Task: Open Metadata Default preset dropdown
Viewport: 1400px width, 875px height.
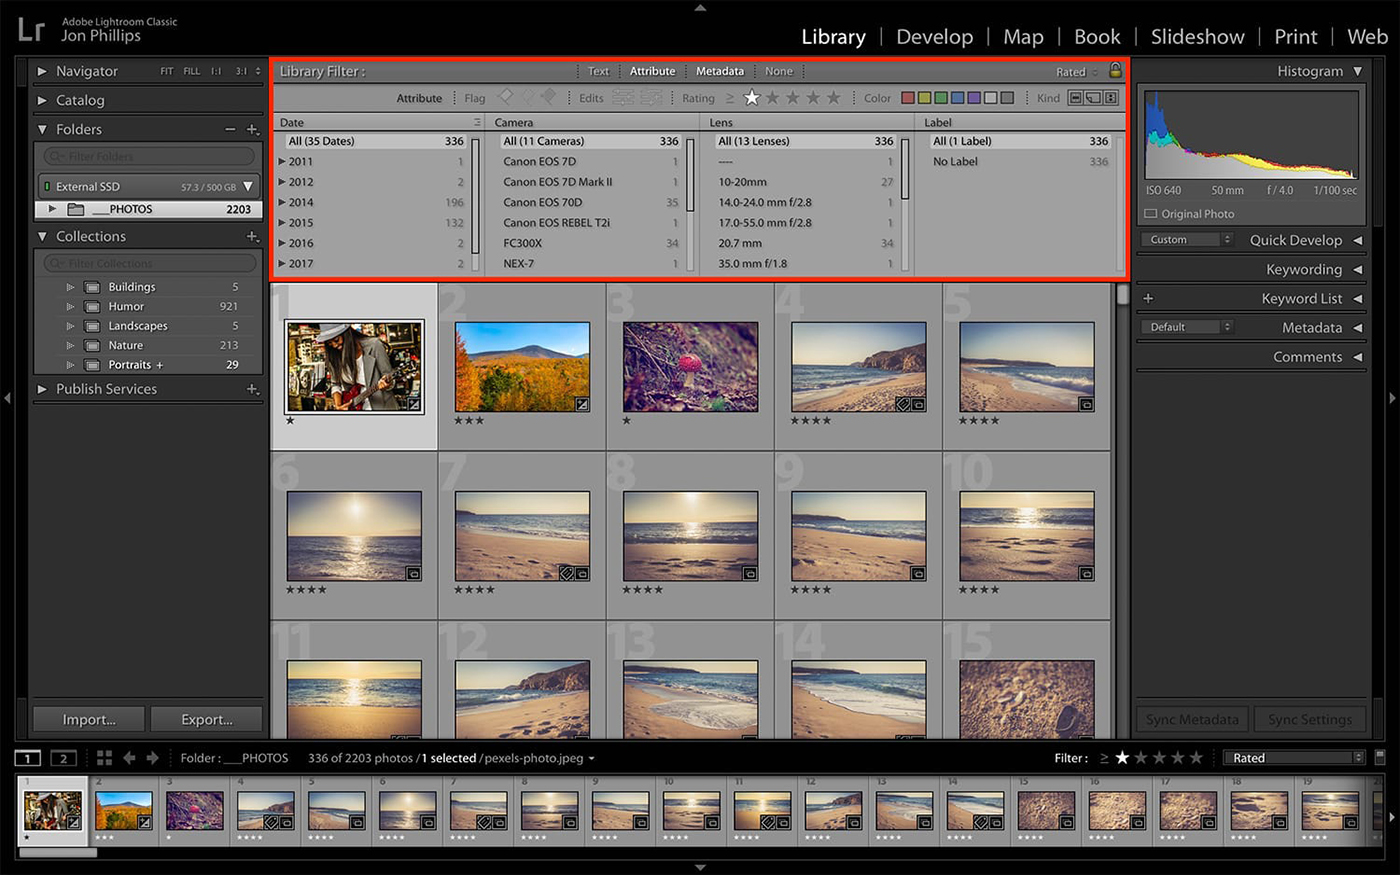Action: [x=1187, y=327]
